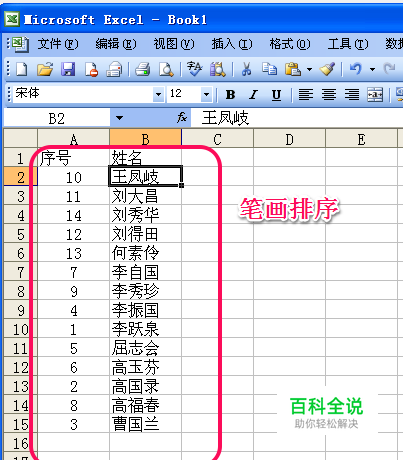Open the 视图(V) menu

[174, 44]
